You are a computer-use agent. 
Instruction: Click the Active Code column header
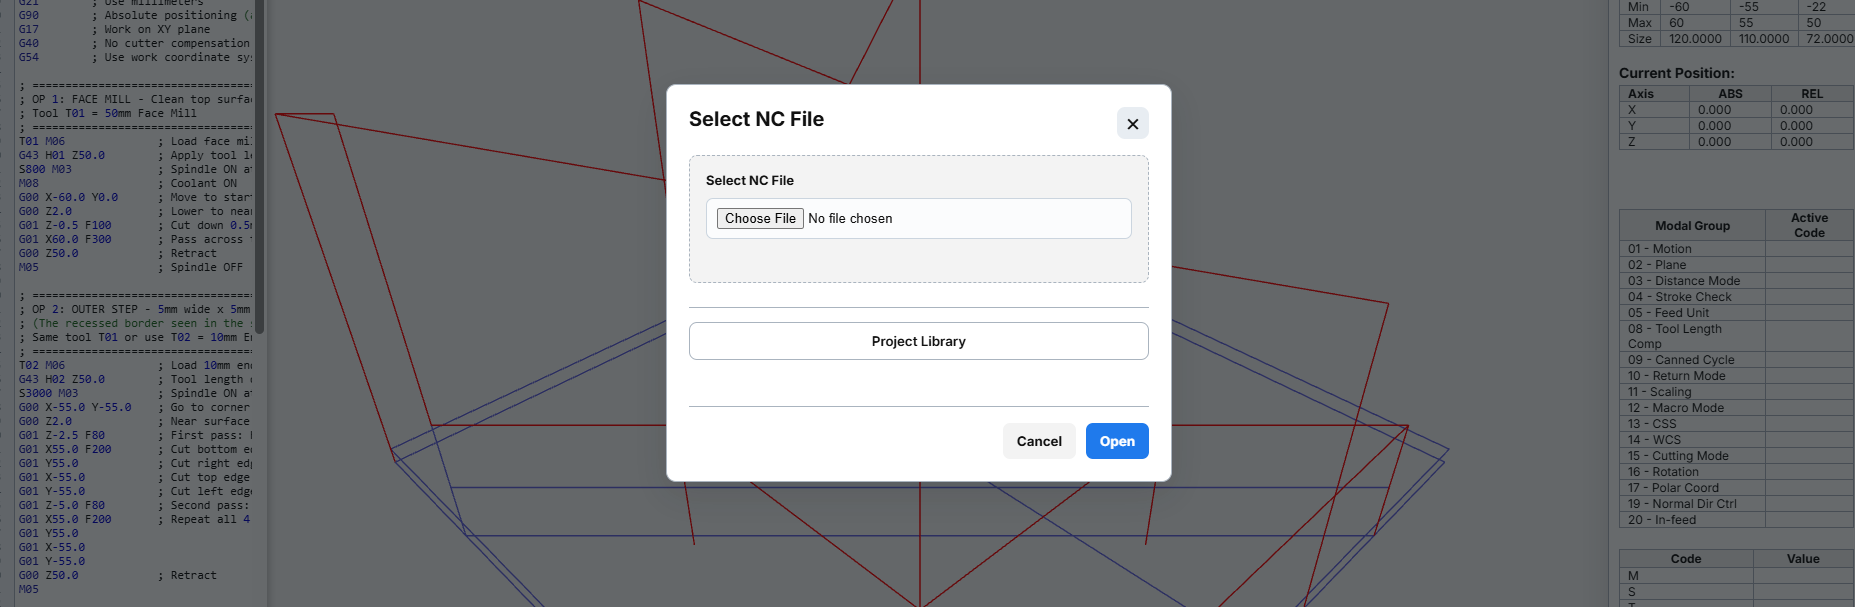click(1809, 225)
